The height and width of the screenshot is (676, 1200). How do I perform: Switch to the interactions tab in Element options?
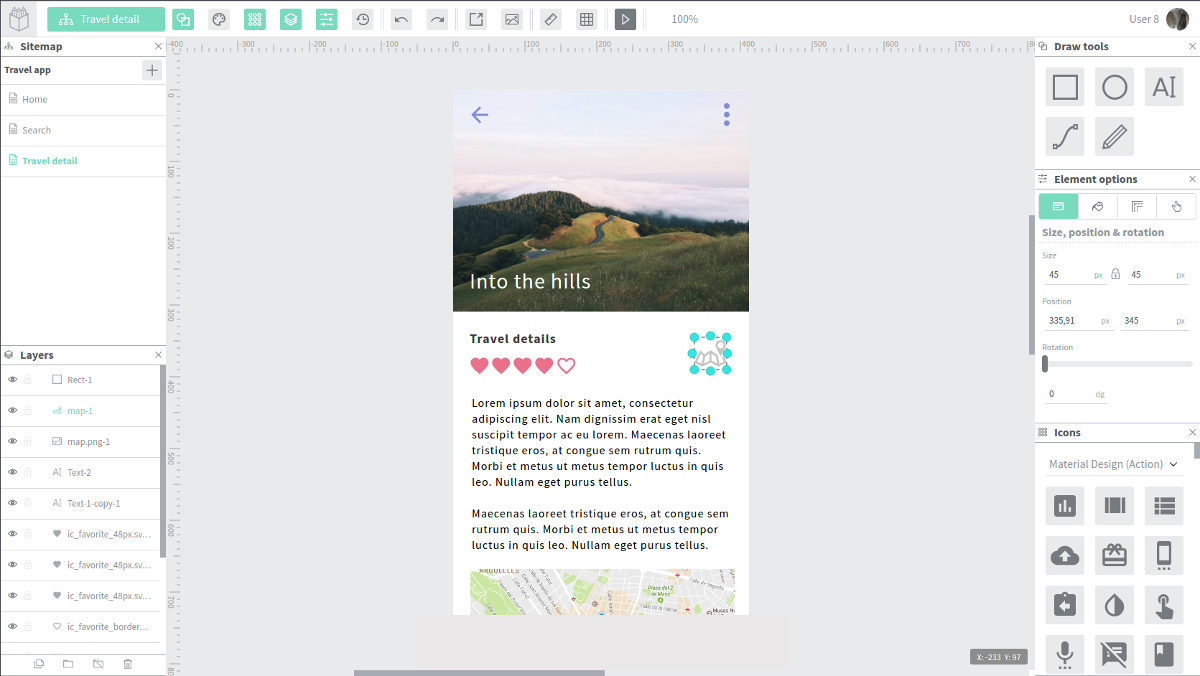(1176, 206)
